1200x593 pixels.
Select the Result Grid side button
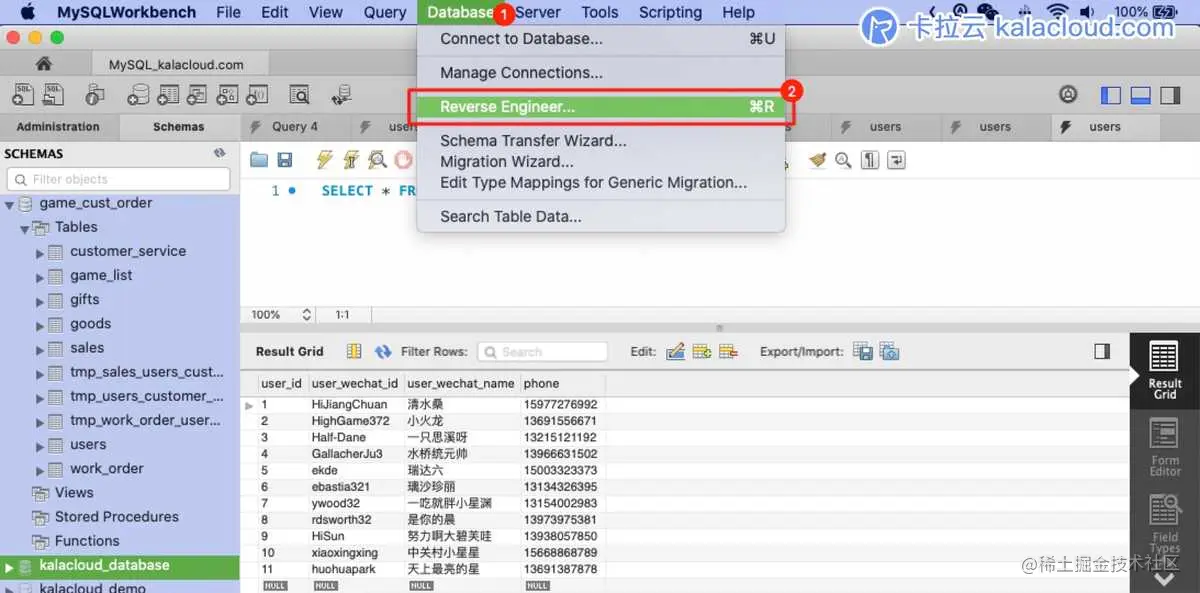pos(1165,371)
